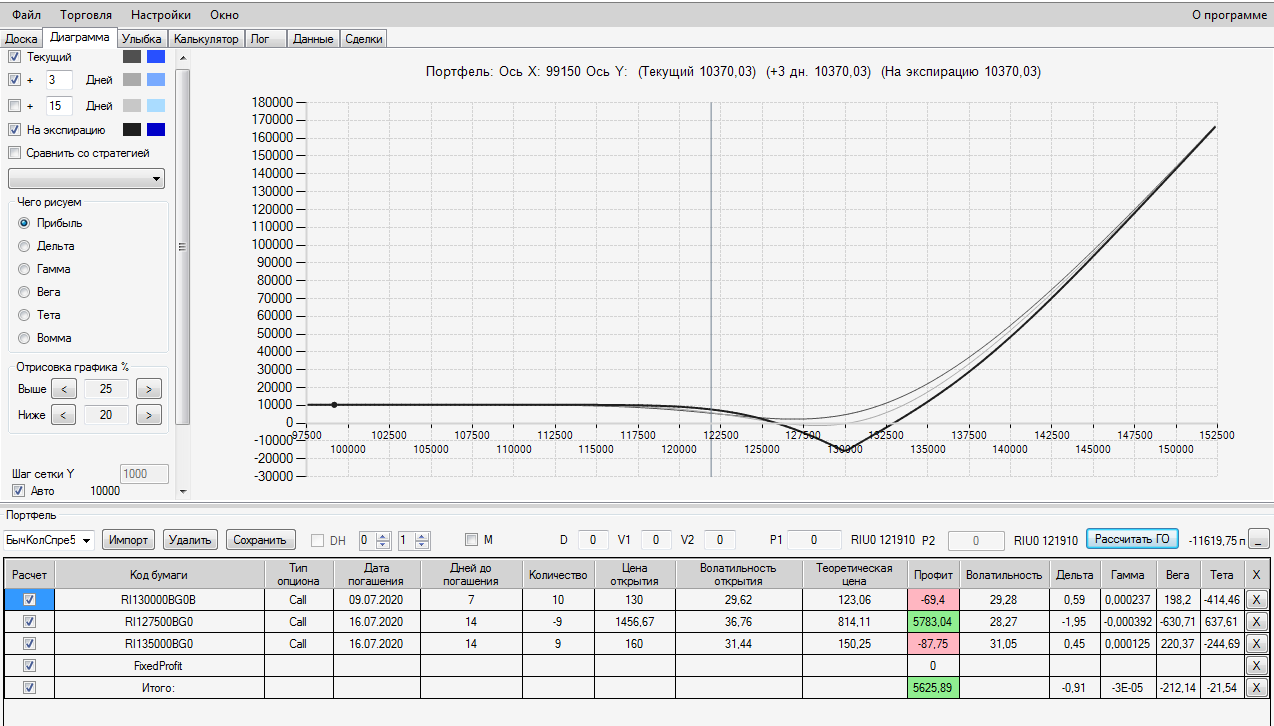Click the 3 days input field
The width and height of the screenshot is (1274, 726).
point(59,80)
